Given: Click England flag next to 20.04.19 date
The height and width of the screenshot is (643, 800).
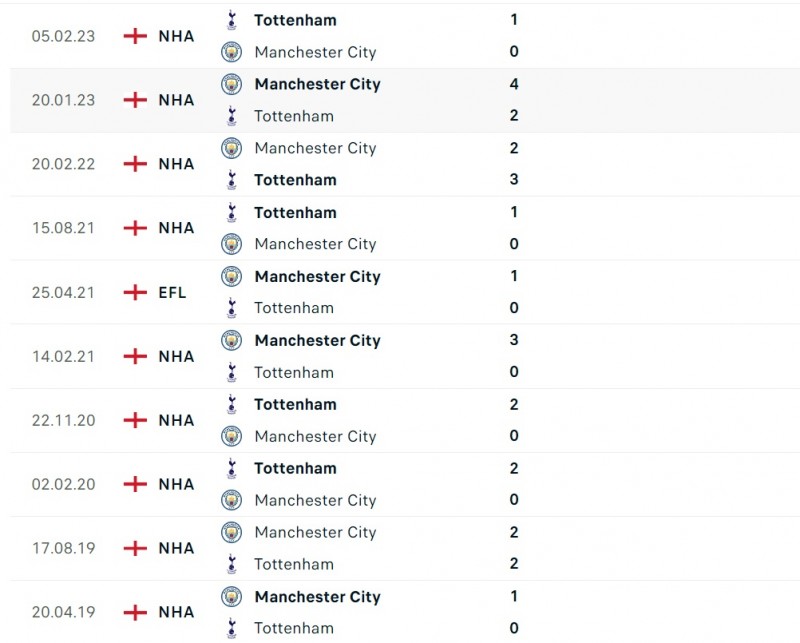Looking at the screenshot, I should [x=135, y=612].
